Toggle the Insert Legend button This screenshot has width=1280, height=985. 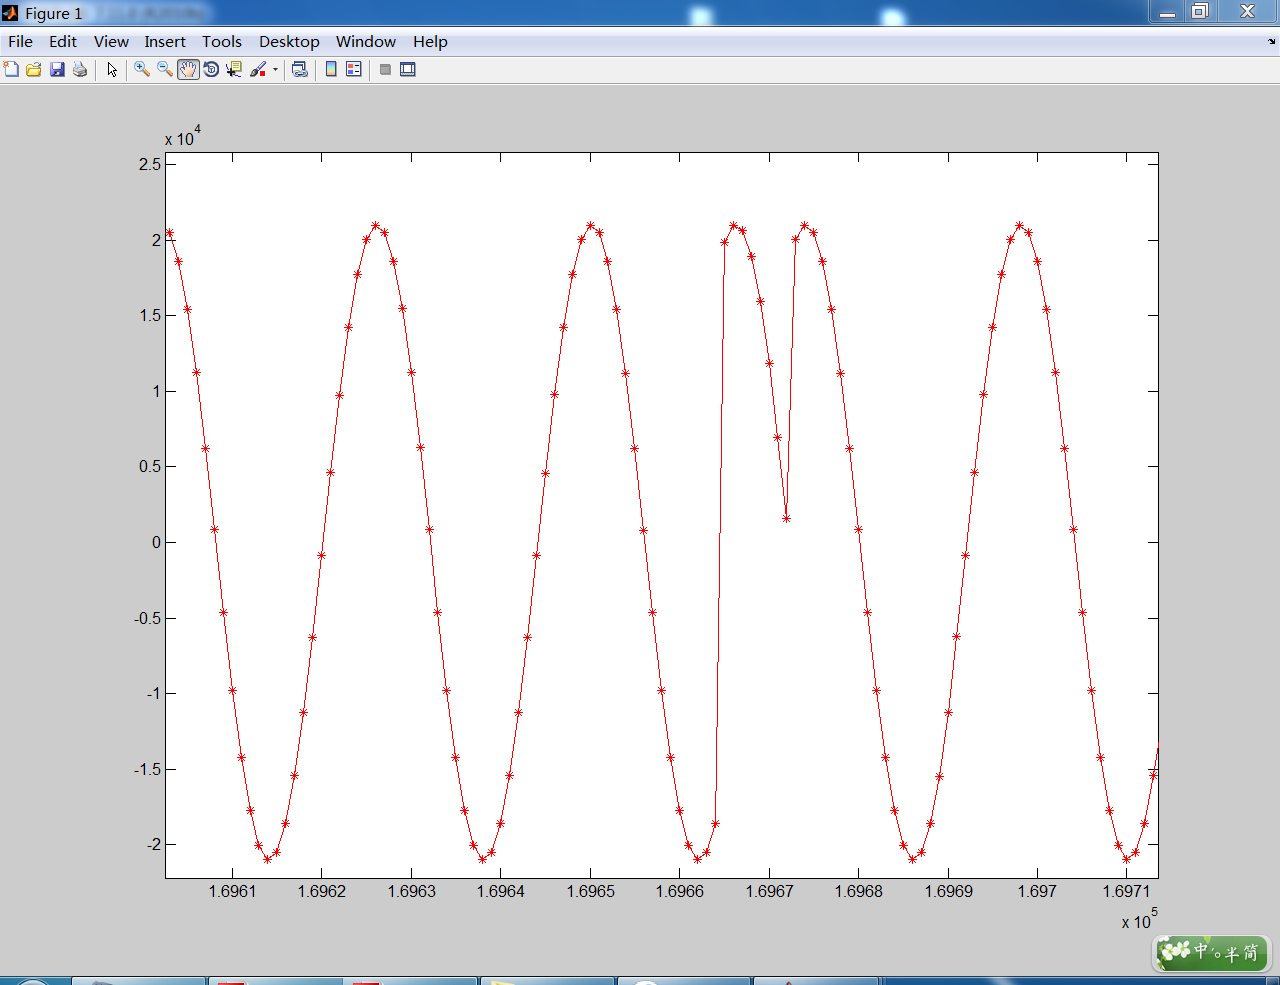pos(354,69)
